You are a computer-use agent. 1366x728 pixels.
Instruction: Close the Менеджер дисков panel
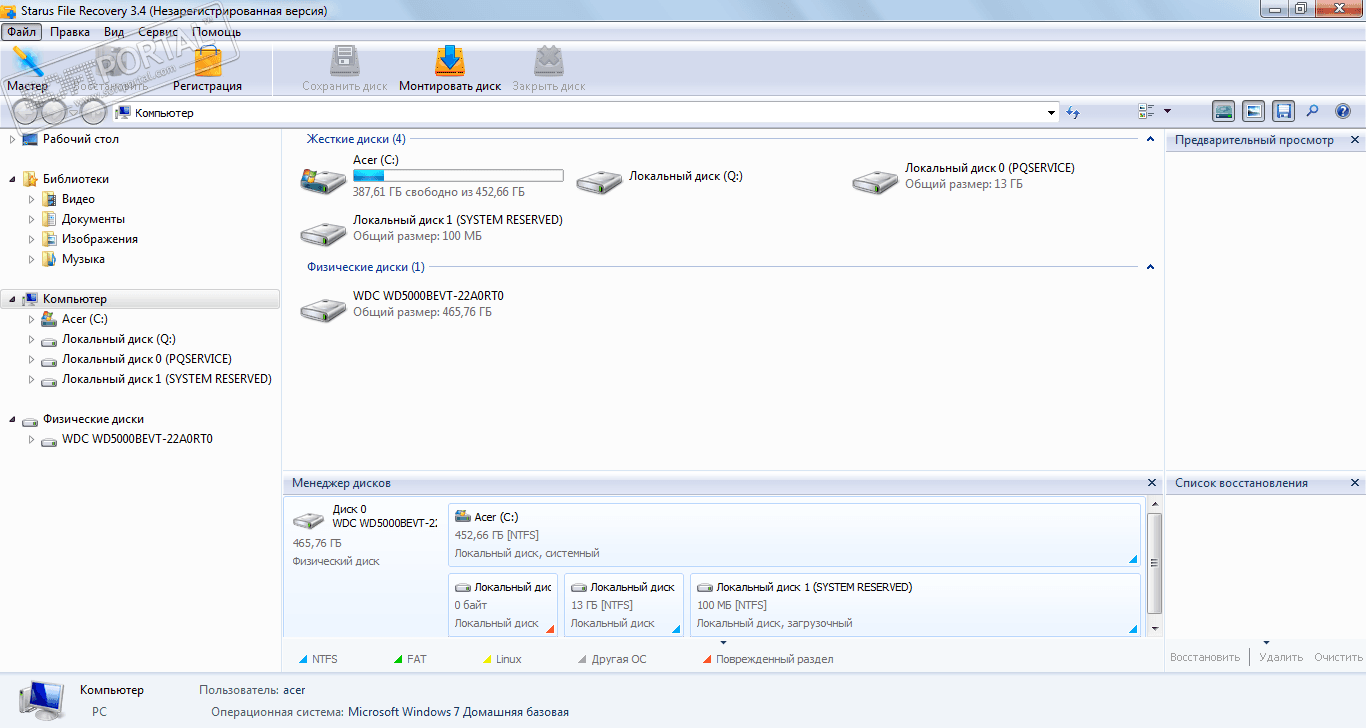1152,483
